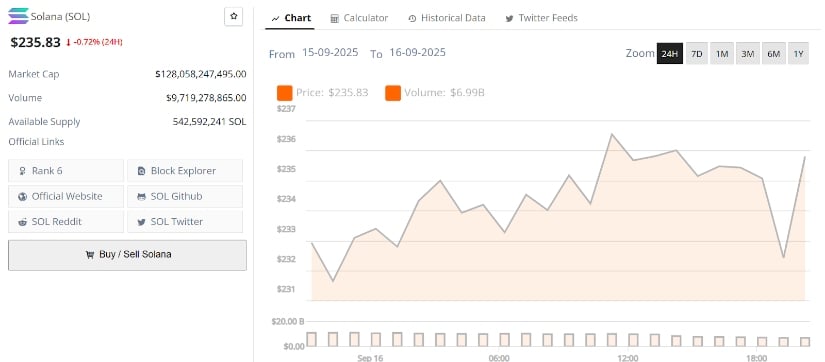Image resolution: width=825 pixels, height=362 pixels.
Task: Switch to Historical Data tab
Action: [x=447, y=18]
